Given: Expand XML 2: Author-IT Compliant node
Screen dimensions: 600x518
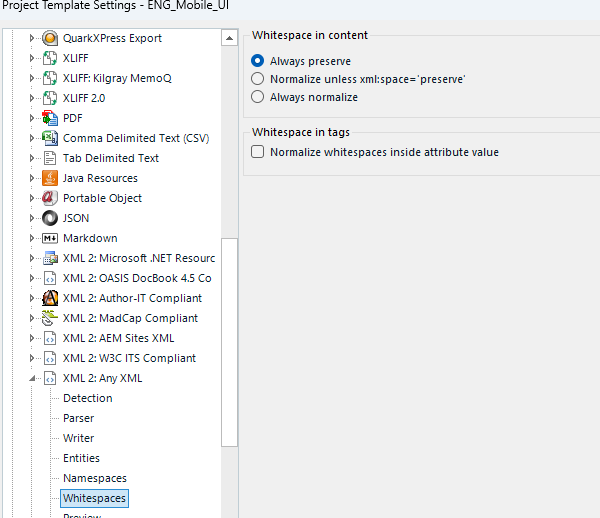Looking at the screenshot, I should coord(32,298).
